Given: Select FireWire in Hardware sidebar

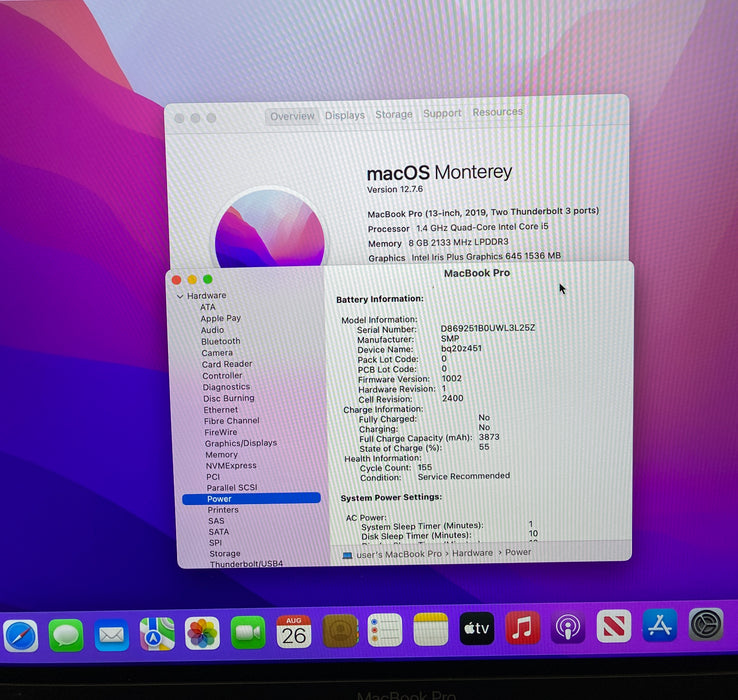Looking at the screenshot, I should point(221,432).
